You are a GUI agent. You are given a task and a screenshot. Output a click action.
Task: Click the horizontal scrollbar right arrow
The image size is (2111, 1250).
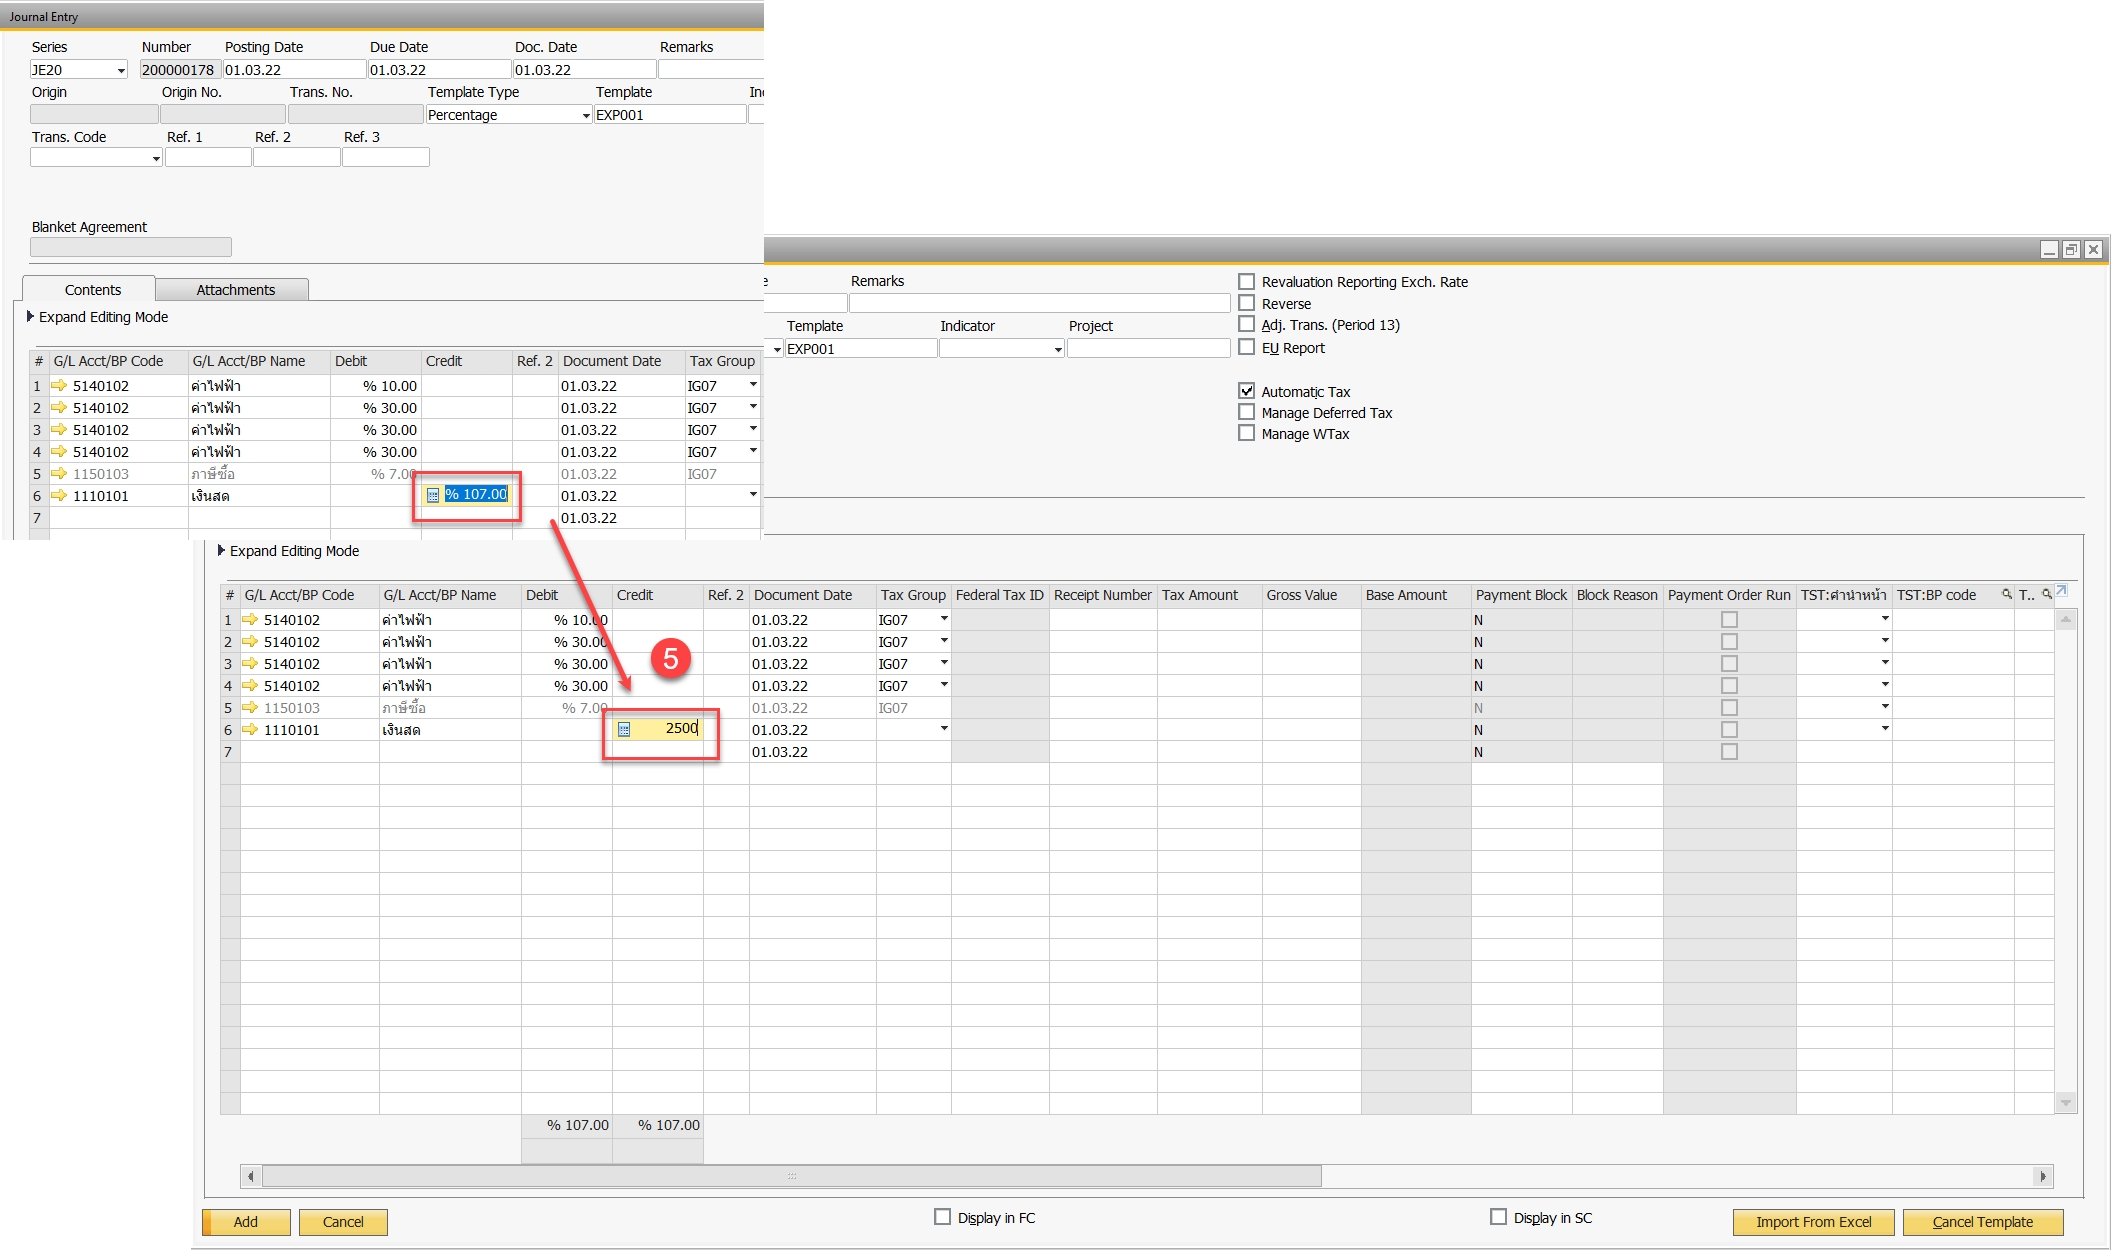(2043, 1177)
